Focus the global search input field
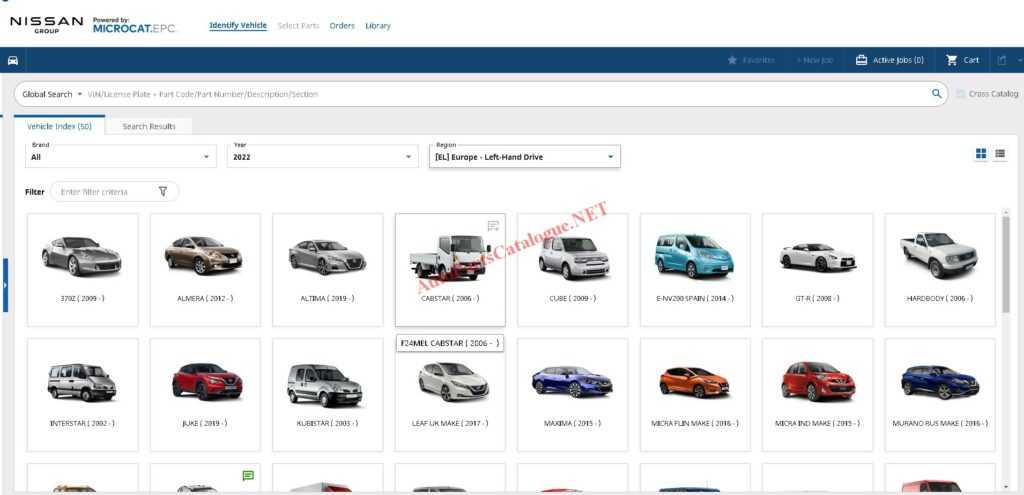This screenshot has height=495, width=1024. point(506,94)
